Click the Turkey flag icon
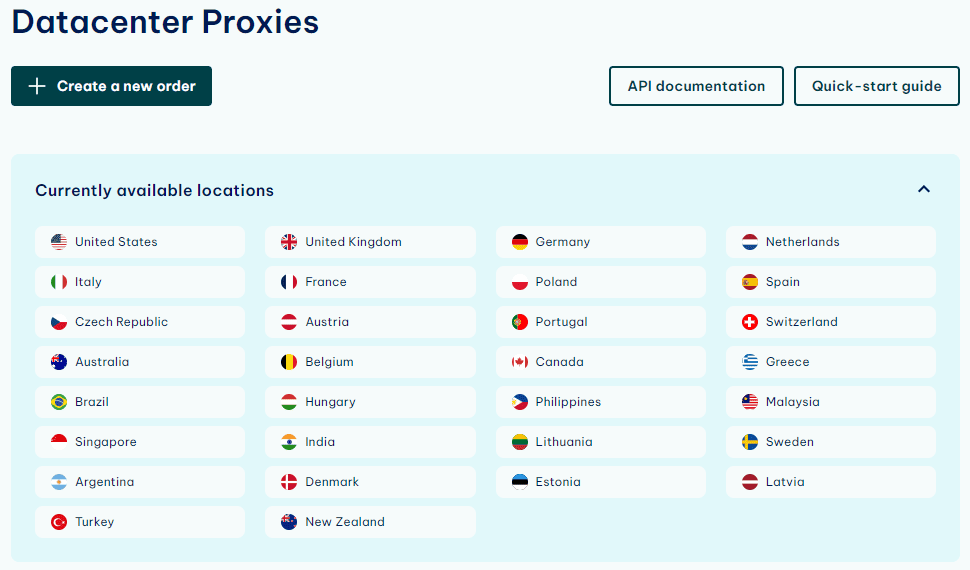 point(59,522)
